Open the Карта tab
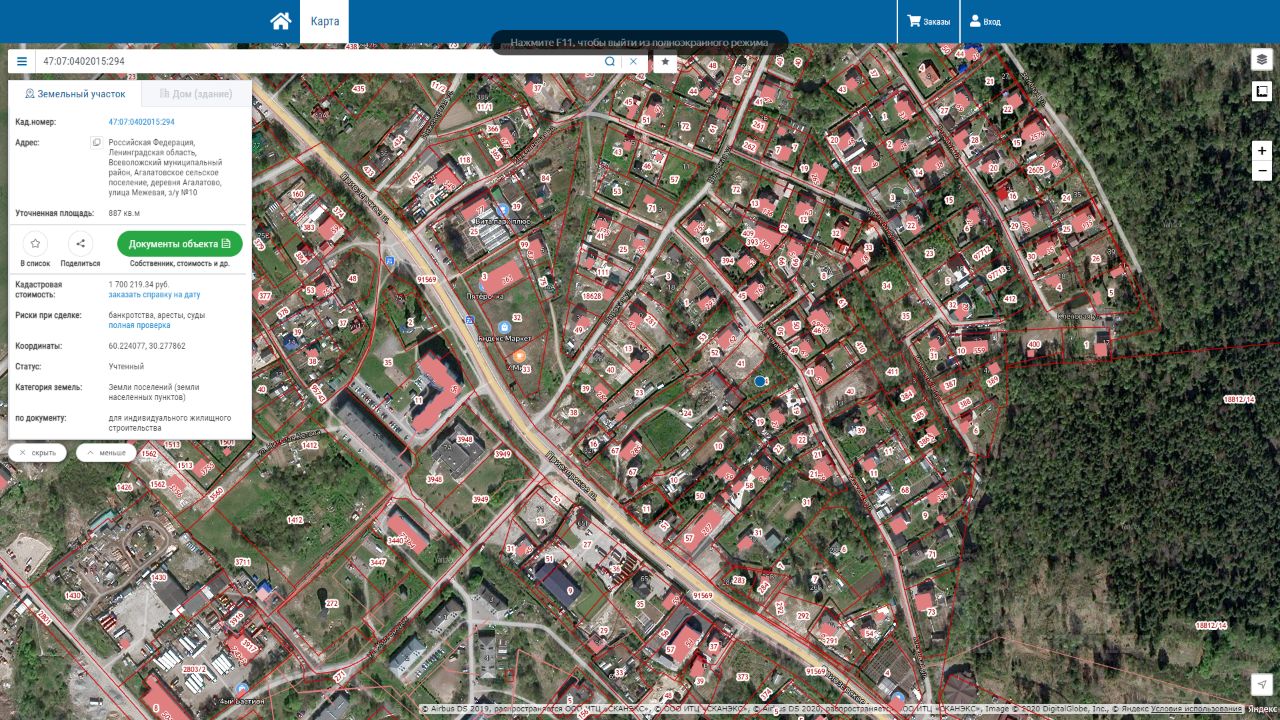 [324, 21]
